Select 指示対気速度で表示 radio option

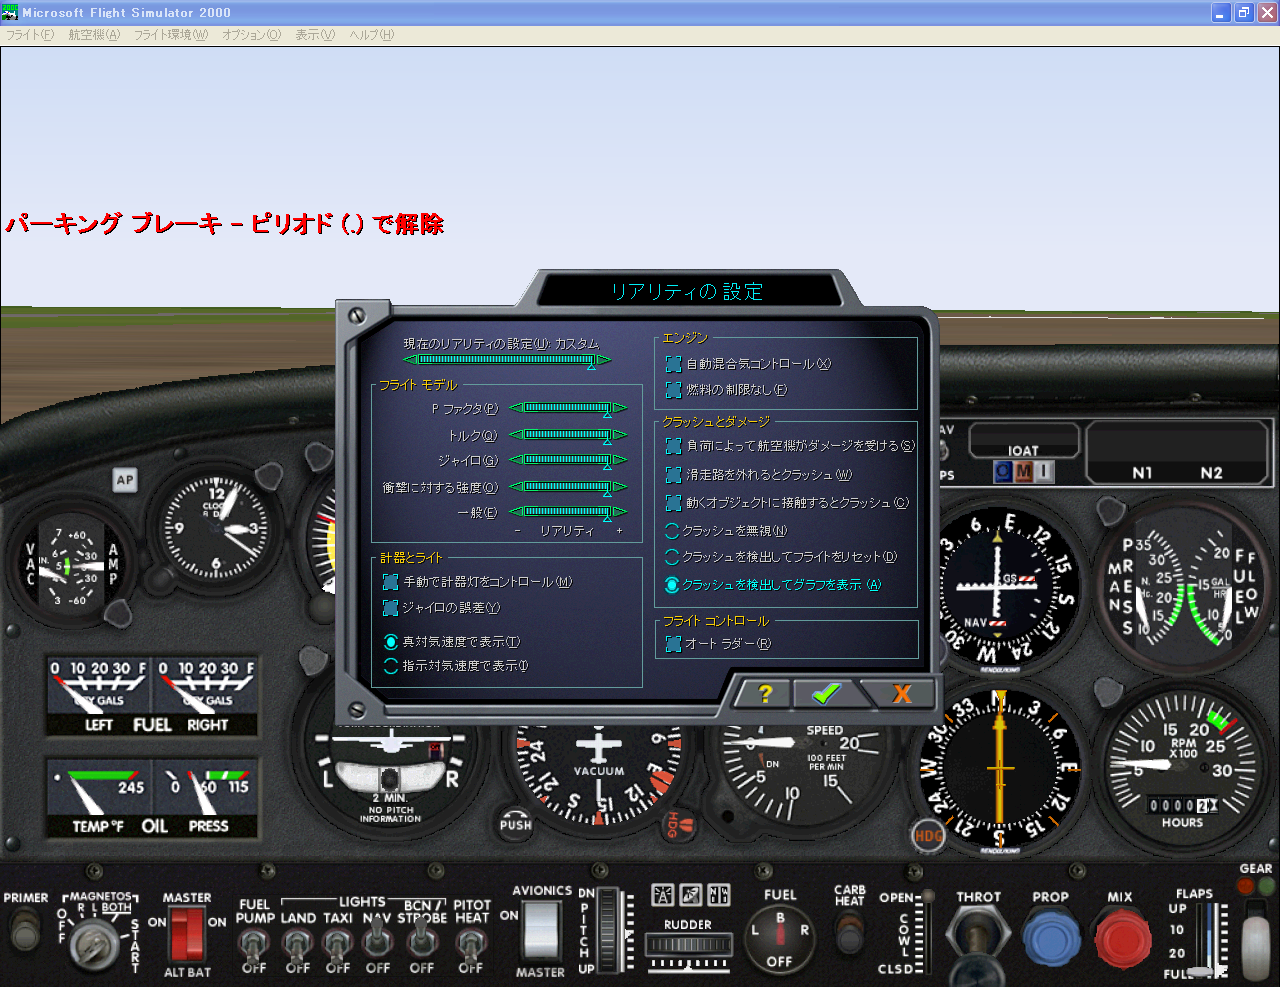pyautogui.click(x=391, y=666)
